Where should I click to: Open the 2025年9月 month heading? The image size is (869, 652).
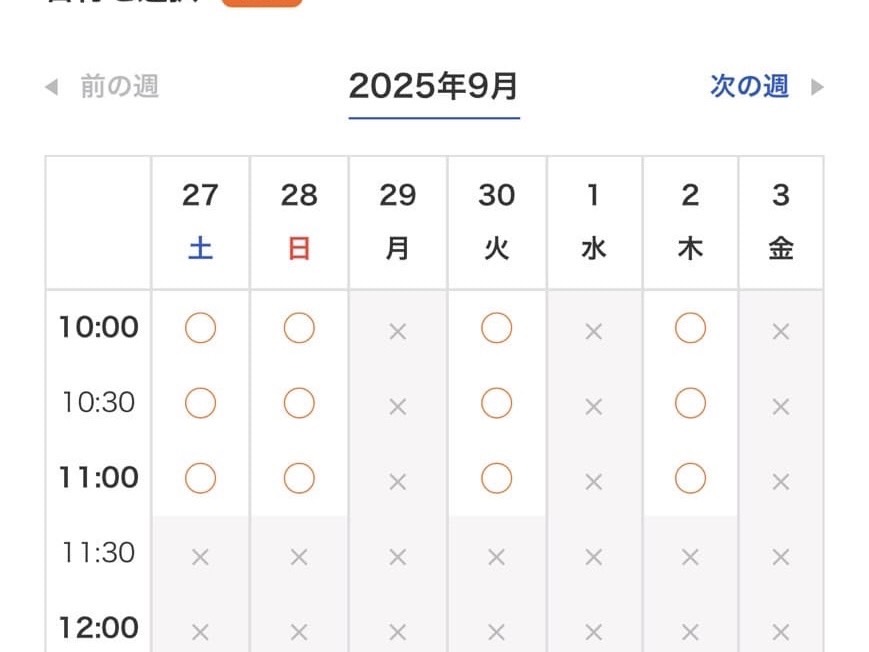434,87
